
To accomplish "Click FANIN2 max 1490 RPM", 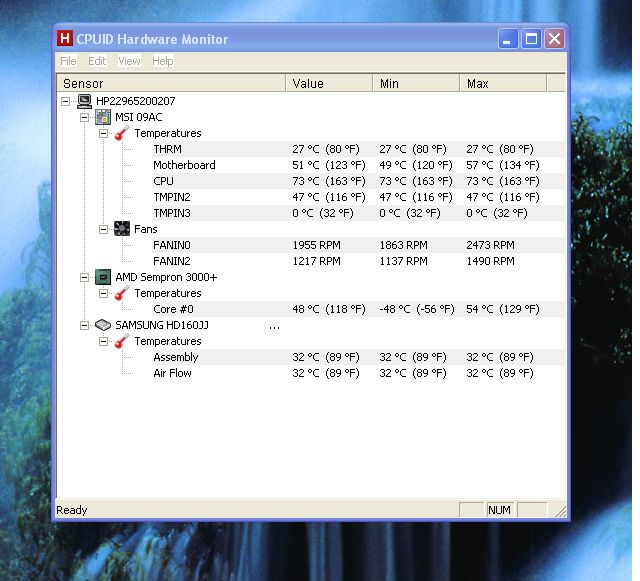I will pyautogui.click(x=490, y=261).
